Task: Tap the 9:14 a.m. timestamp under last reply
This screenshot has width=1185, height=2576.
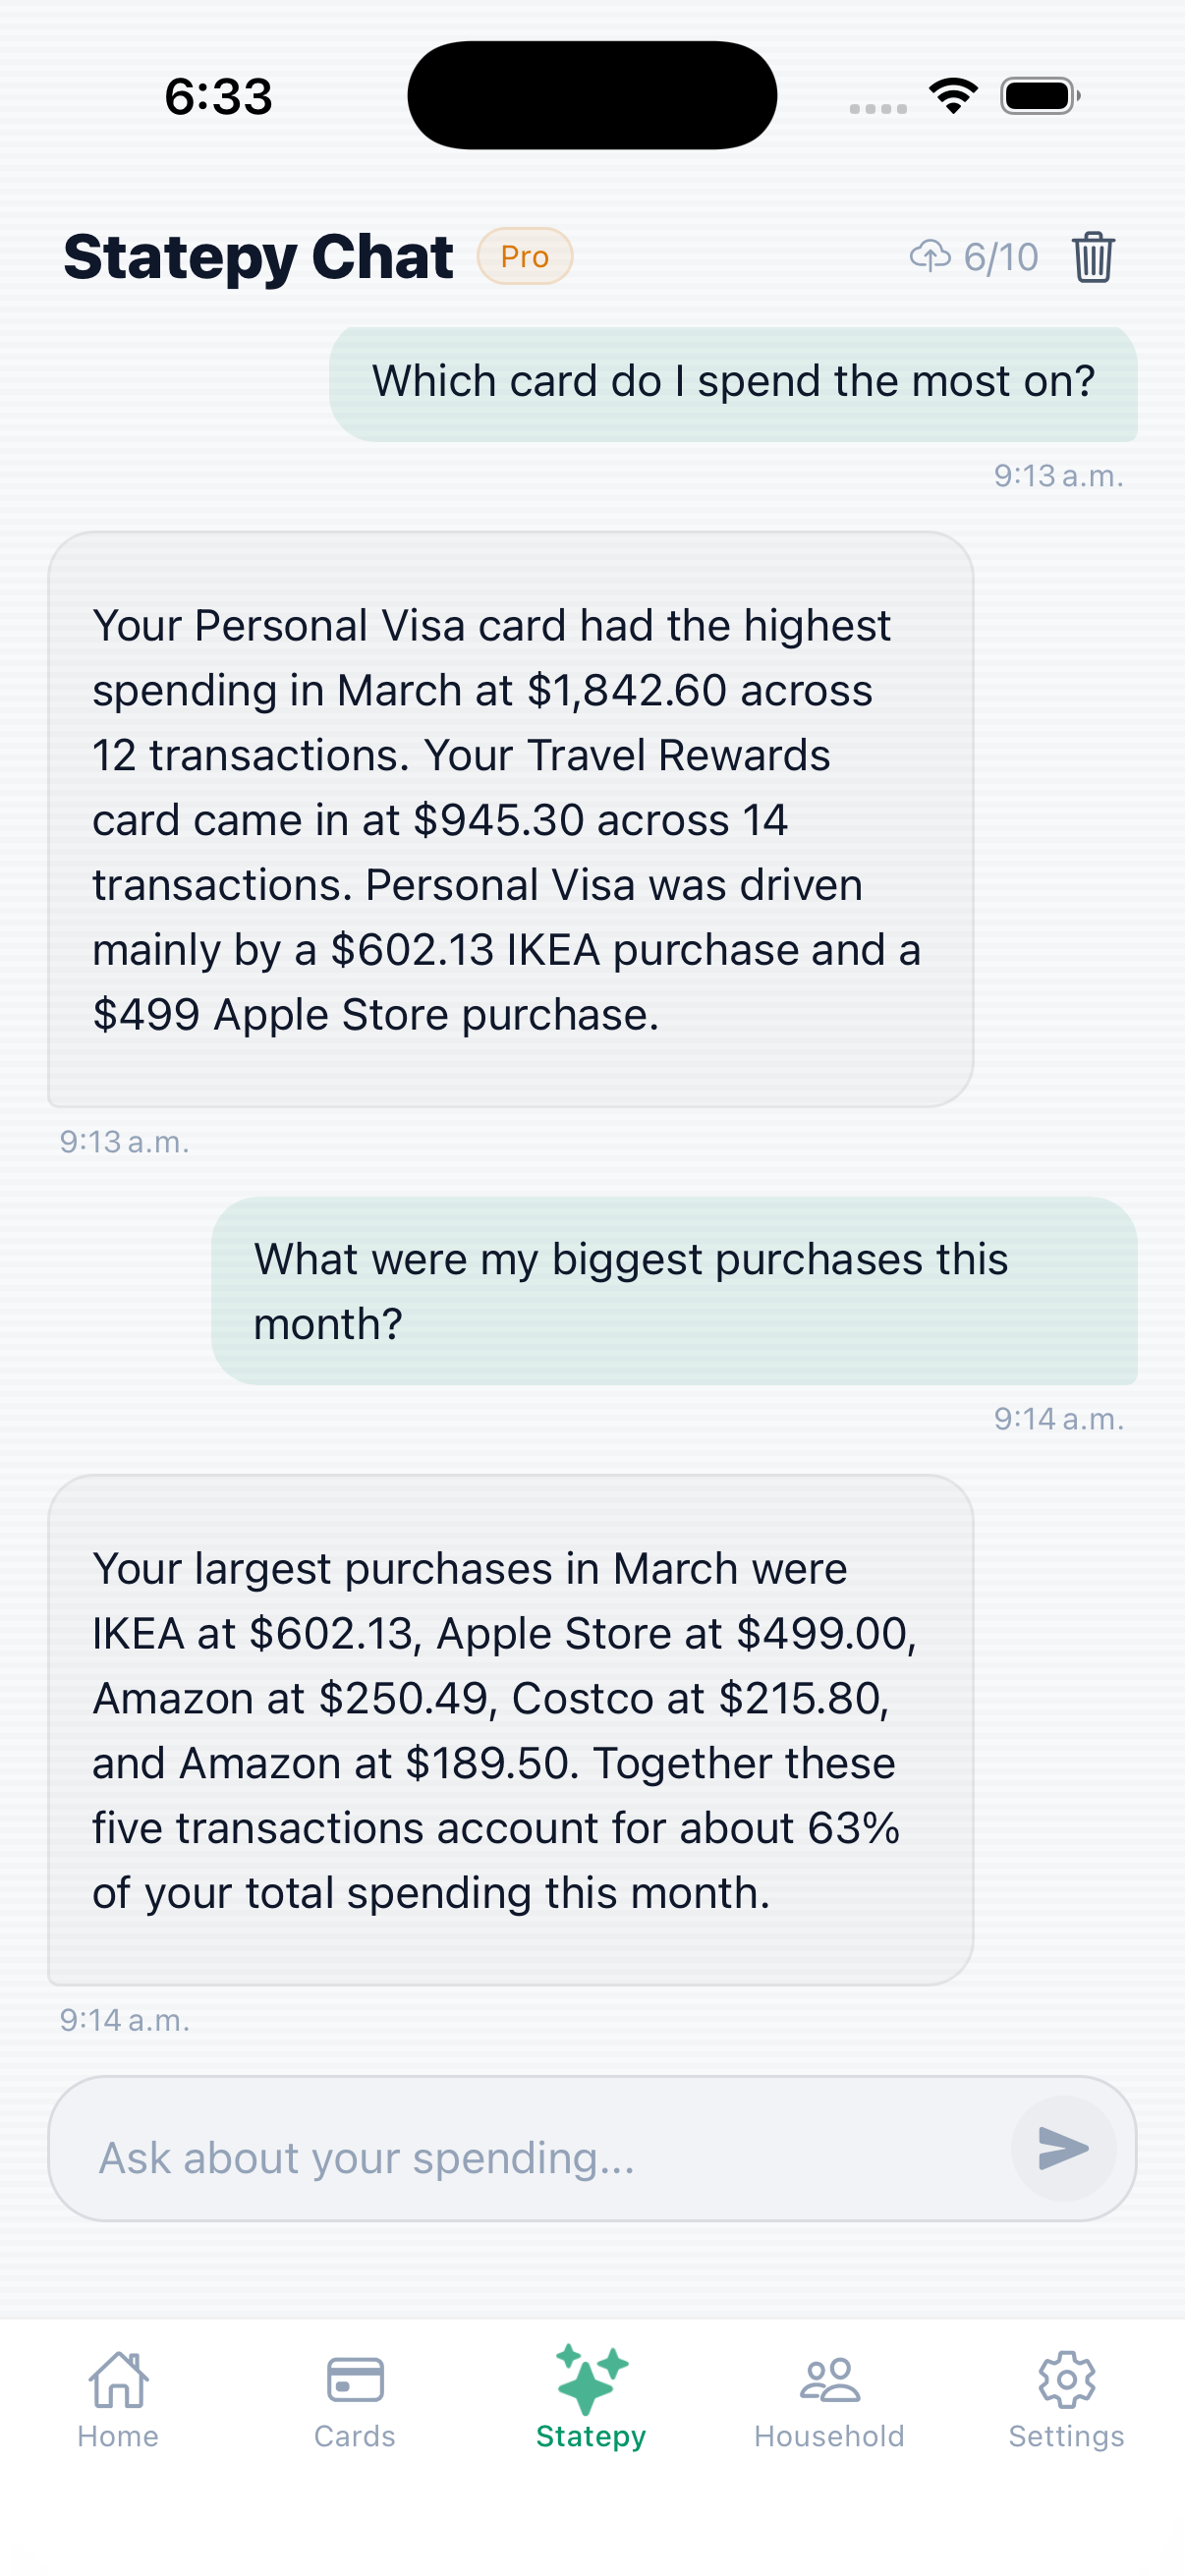Action: 124,2020
